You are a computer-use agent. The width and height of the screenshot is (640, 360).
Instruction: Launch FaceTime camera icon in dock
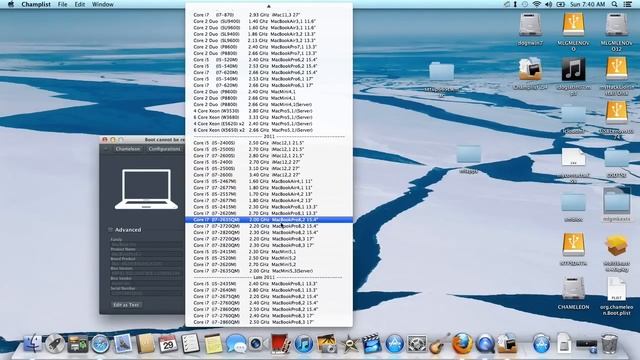[x=257, y=344]
